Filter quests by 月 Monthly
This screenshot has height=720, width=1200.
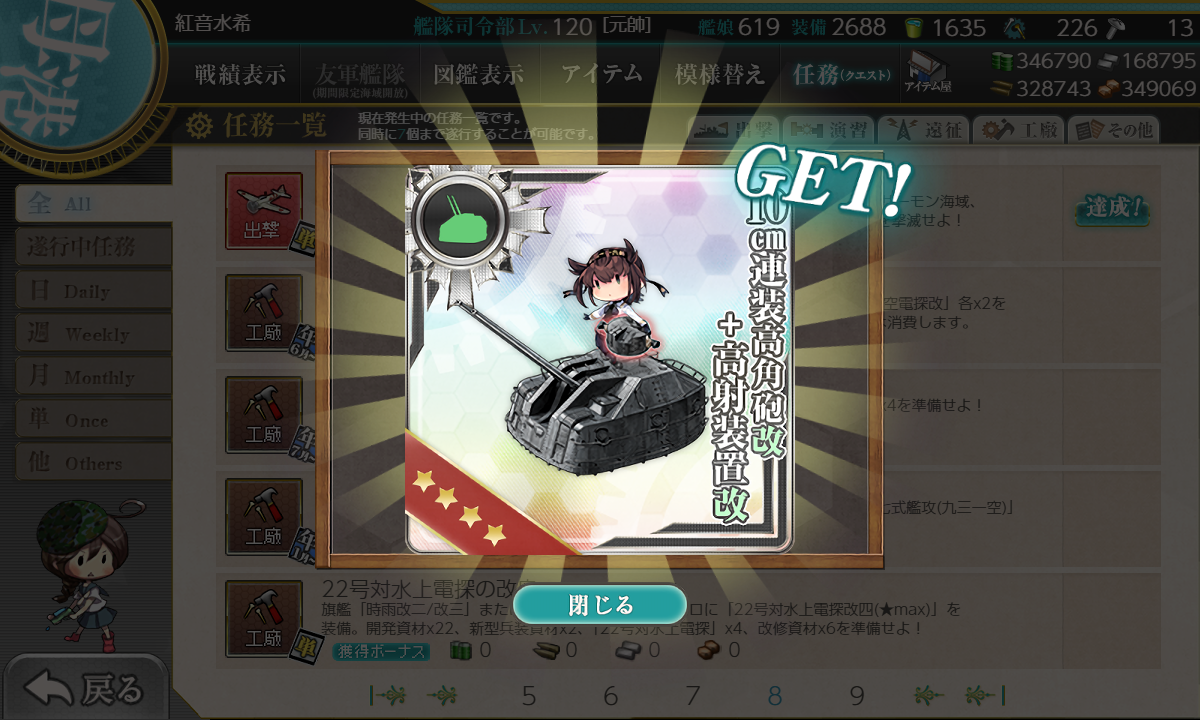coord(92,377)
